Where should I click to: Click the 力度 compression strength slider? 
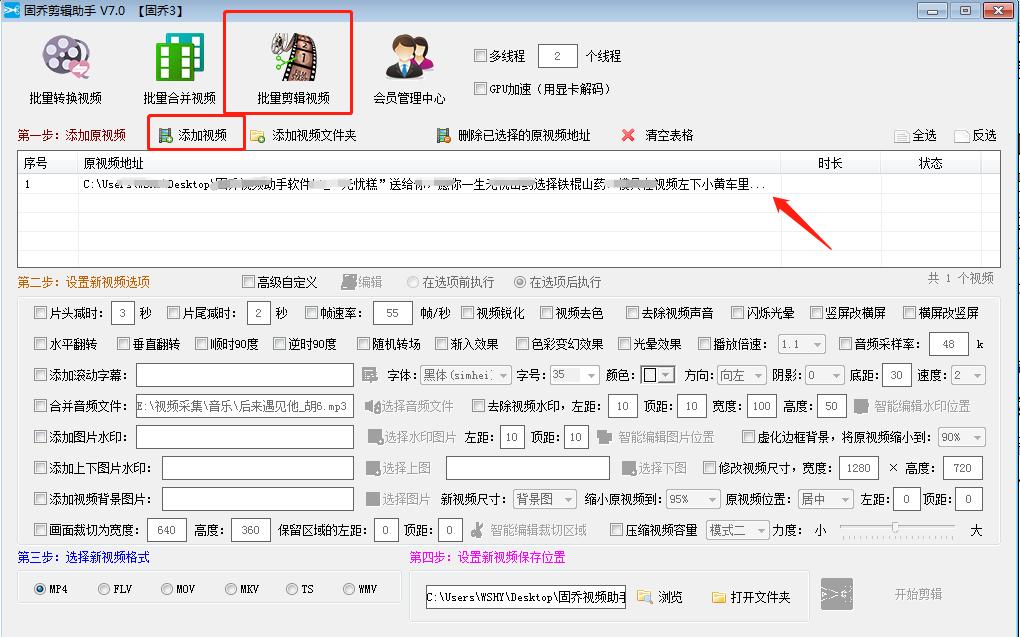click(897, 528)
